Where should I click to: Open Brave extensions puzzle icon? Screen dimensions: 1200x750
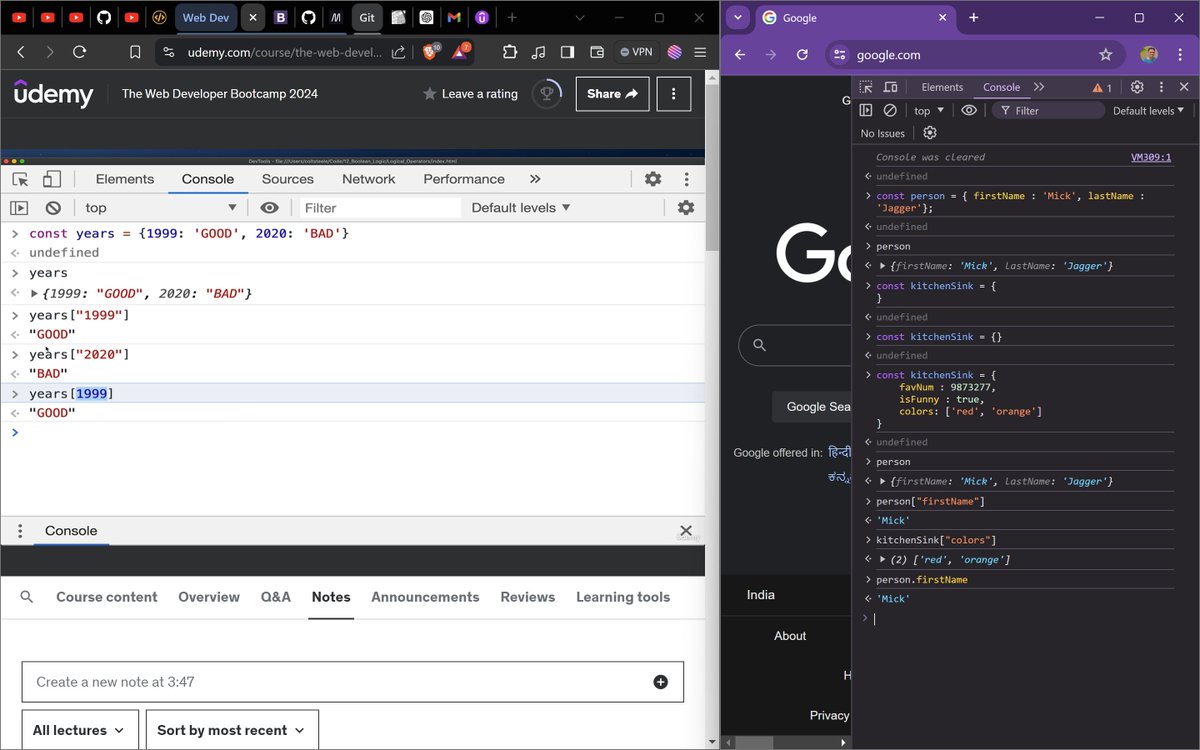pos(510,52)
